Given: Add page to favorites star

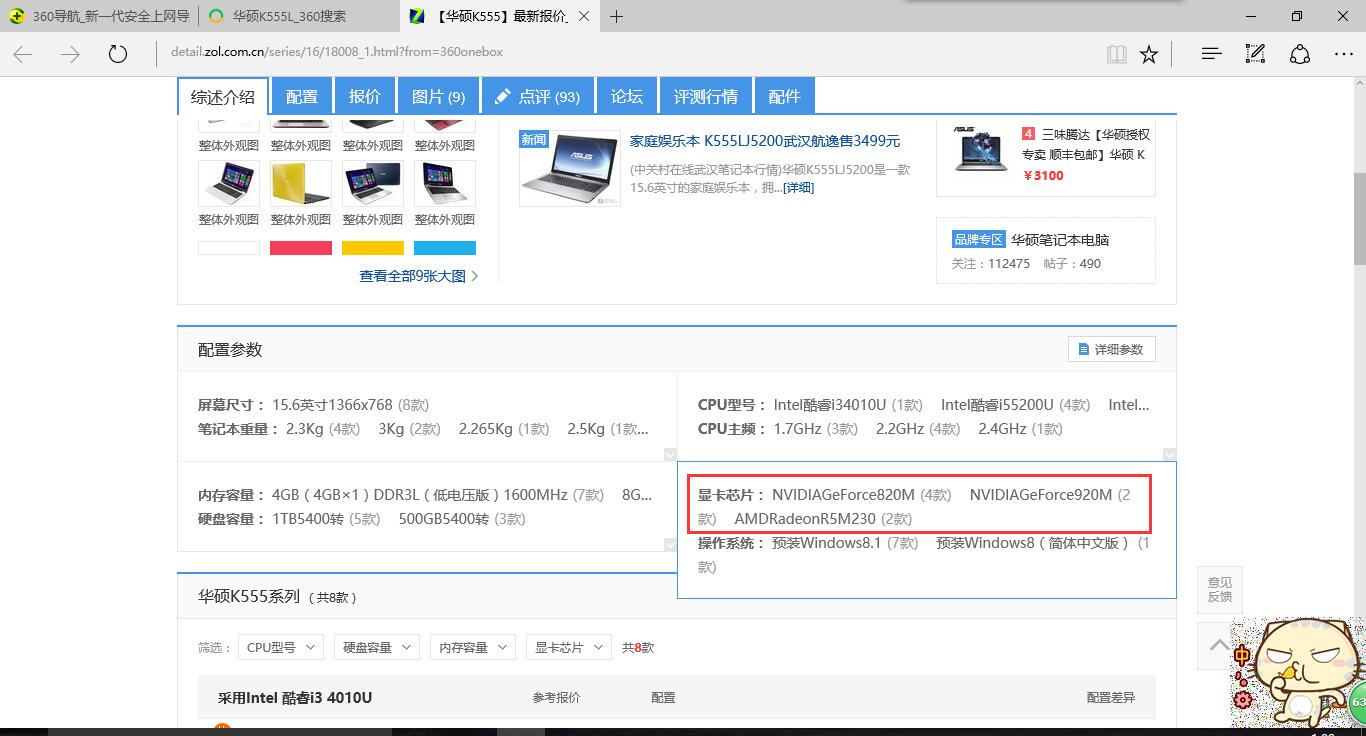Looking at the screenshot, I should click(1149, 54).
